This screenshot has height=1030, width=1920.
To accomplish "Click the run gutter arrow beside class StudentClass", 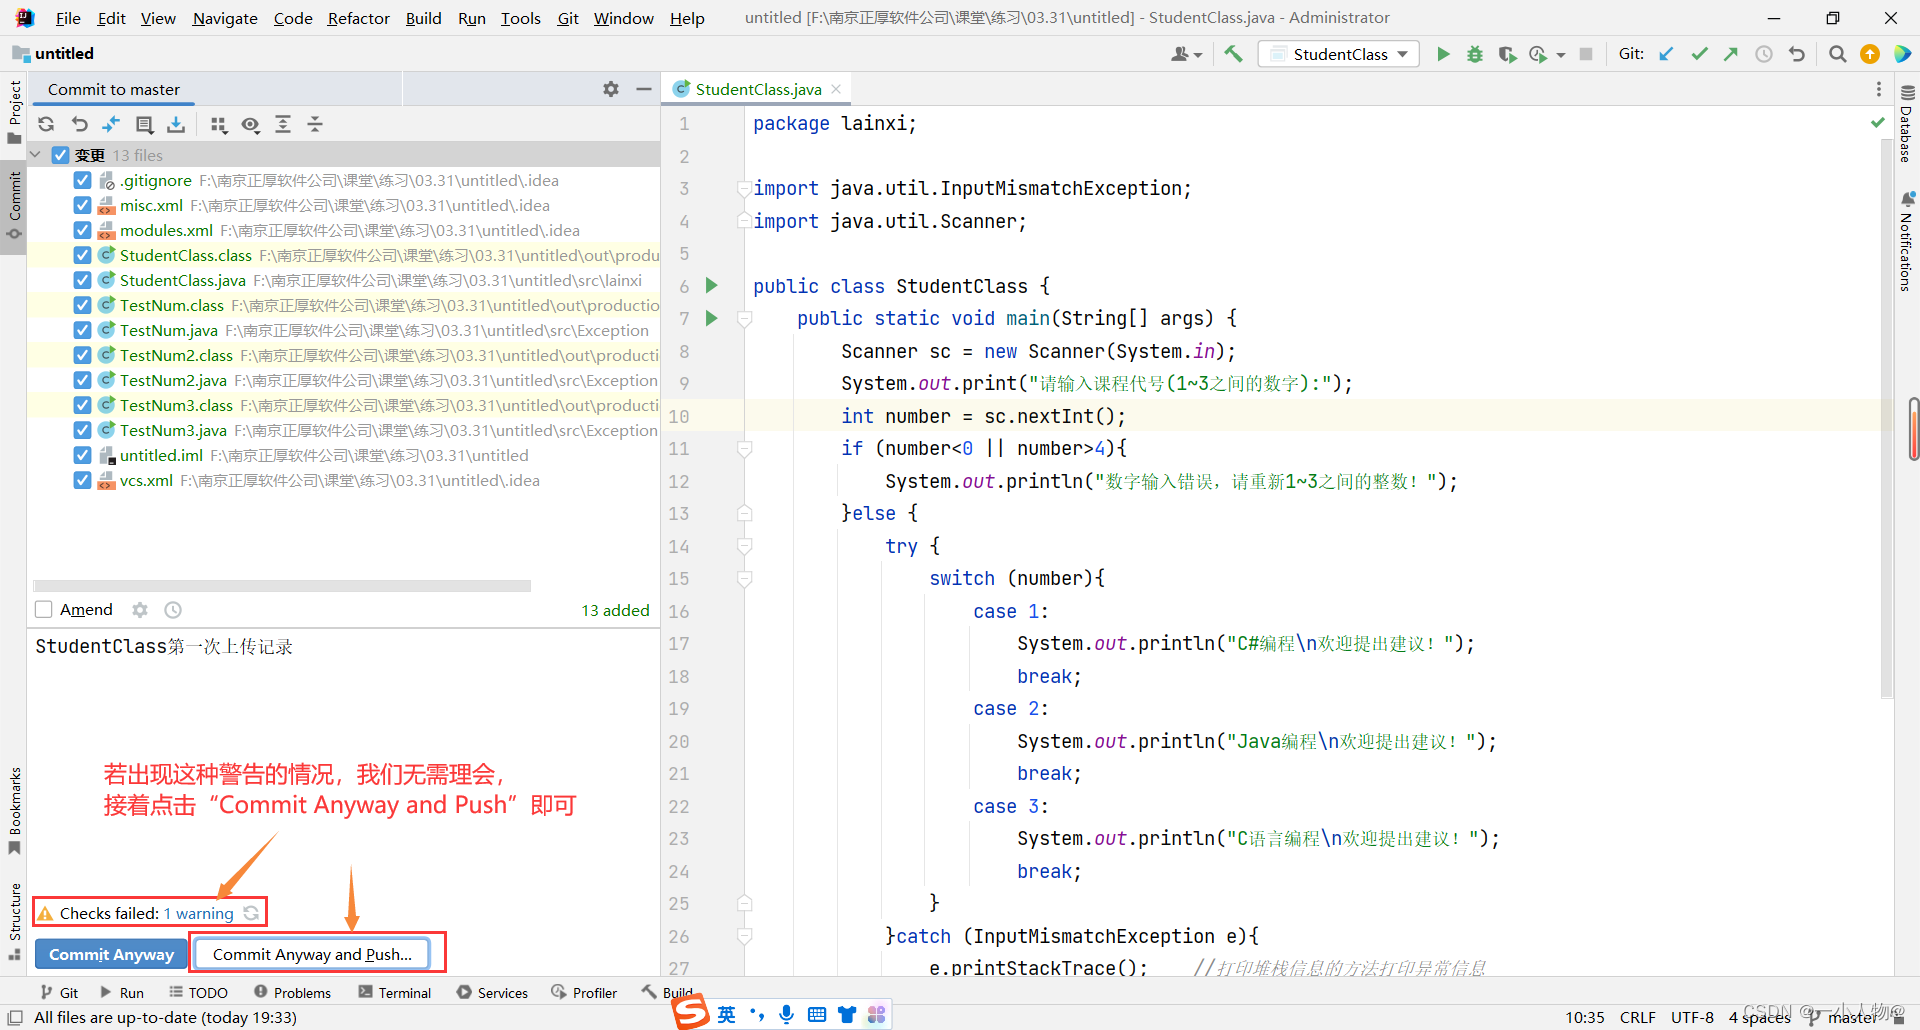I will click(x=712, y=285).
